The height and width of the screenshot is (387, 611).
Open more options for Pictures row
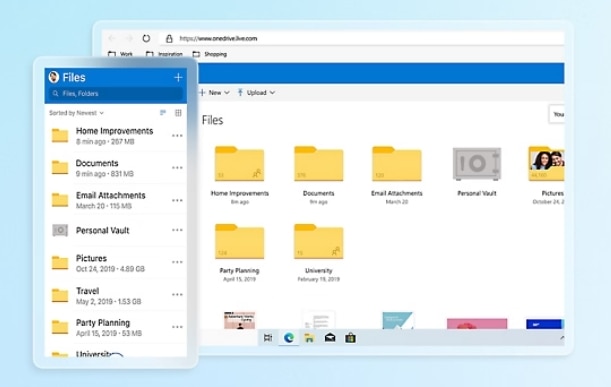pyautogui.click(x=177, y=262)
